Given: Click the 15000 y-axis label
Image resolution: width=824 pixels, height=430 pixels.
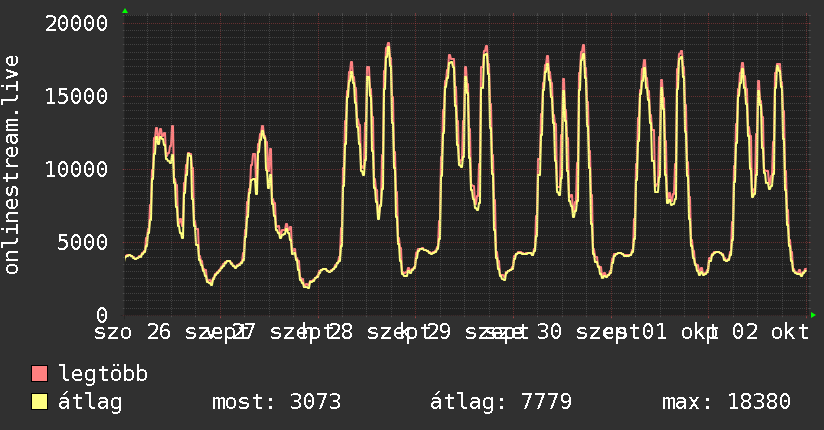Looking at the screenshot, I should (x=77, y=96).
